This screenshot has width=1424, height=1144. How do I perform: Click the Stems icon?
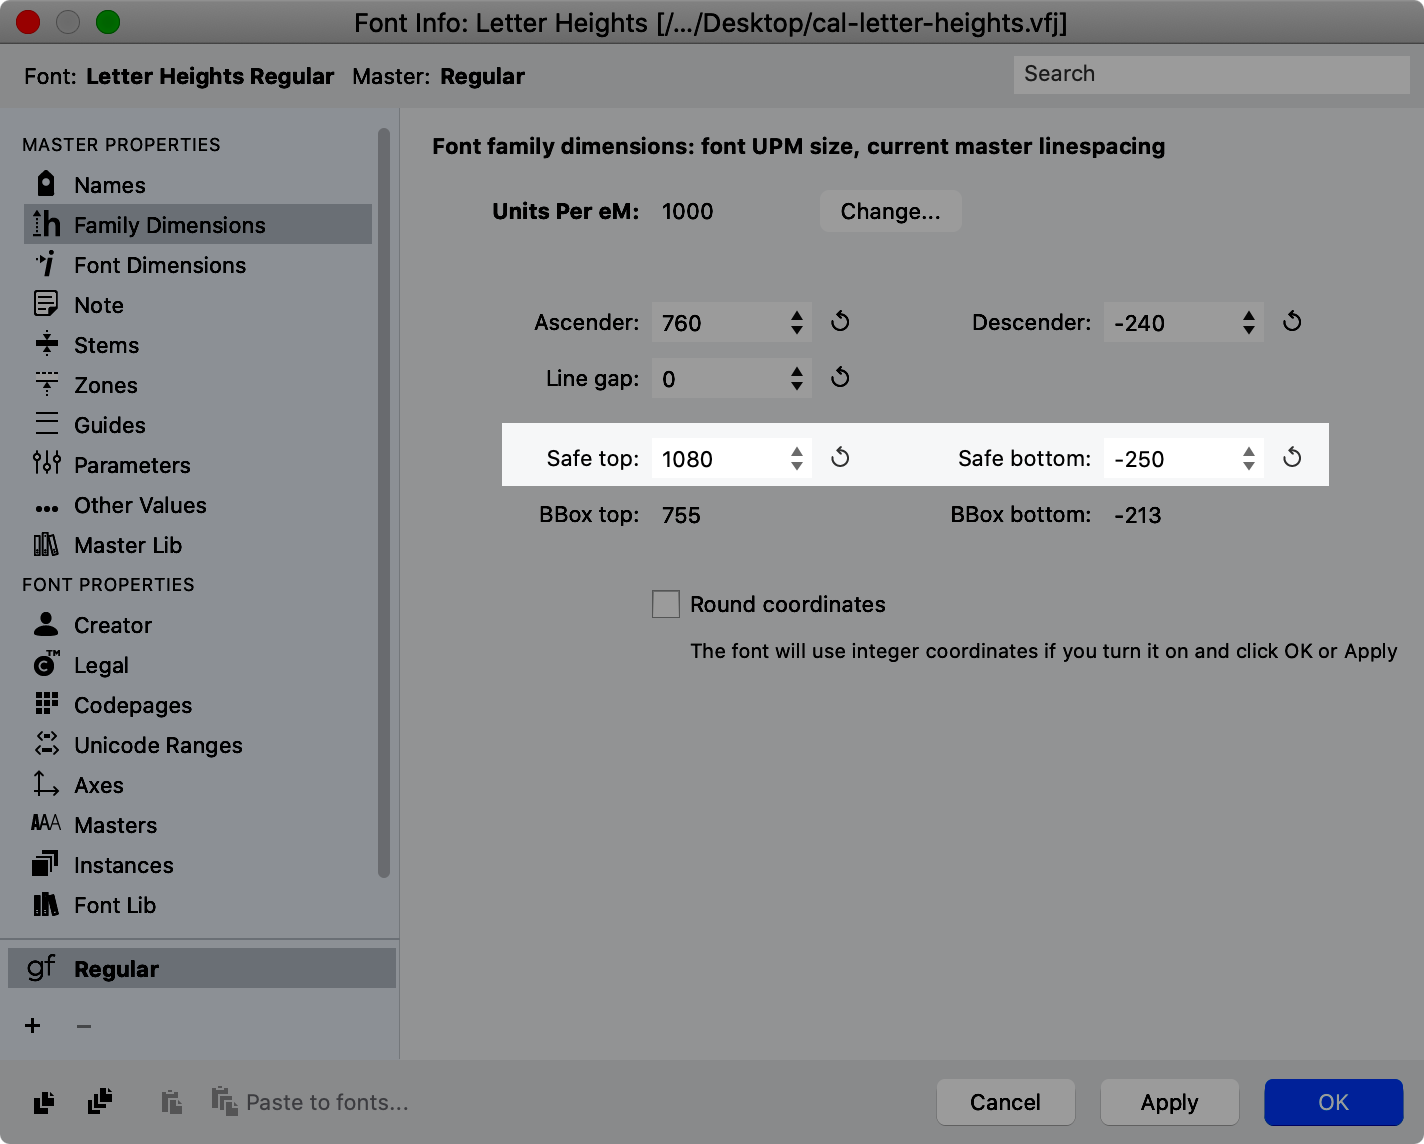[x=46, y=344]
